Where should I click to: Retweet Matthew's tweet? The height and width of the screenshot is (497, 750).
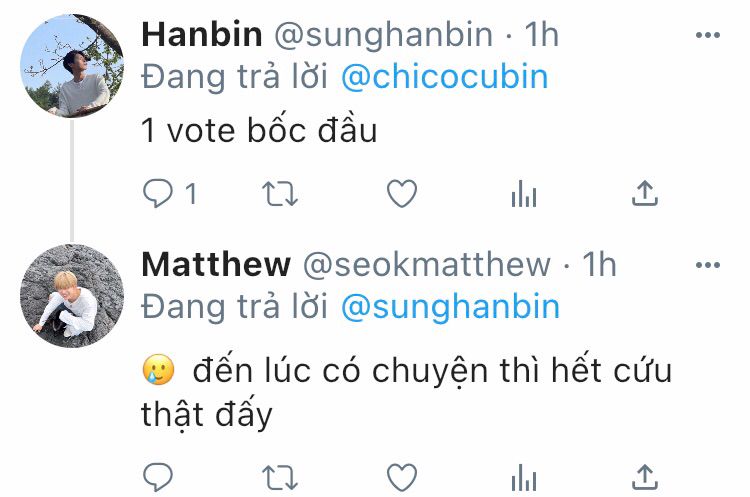pyautogui.click(x=280, y=478)
